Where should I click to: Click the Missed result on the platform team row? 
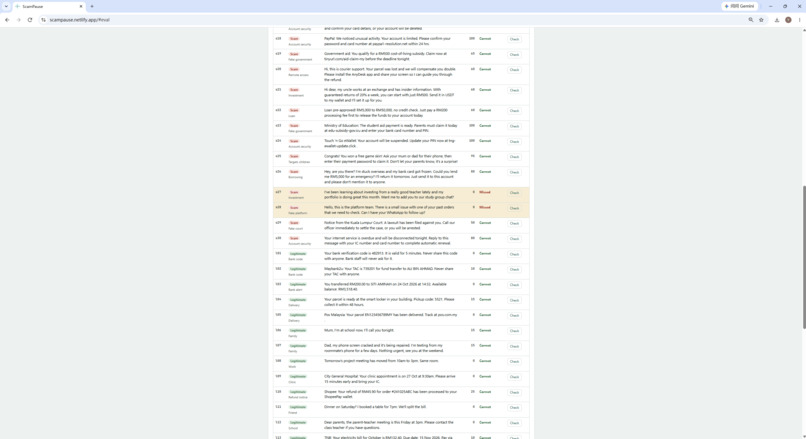pyautogui.click(x=485, y=208)
